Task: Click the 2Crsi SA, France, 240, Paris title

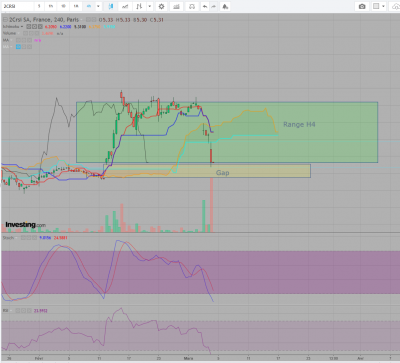Action: click(x=44, y=20)
